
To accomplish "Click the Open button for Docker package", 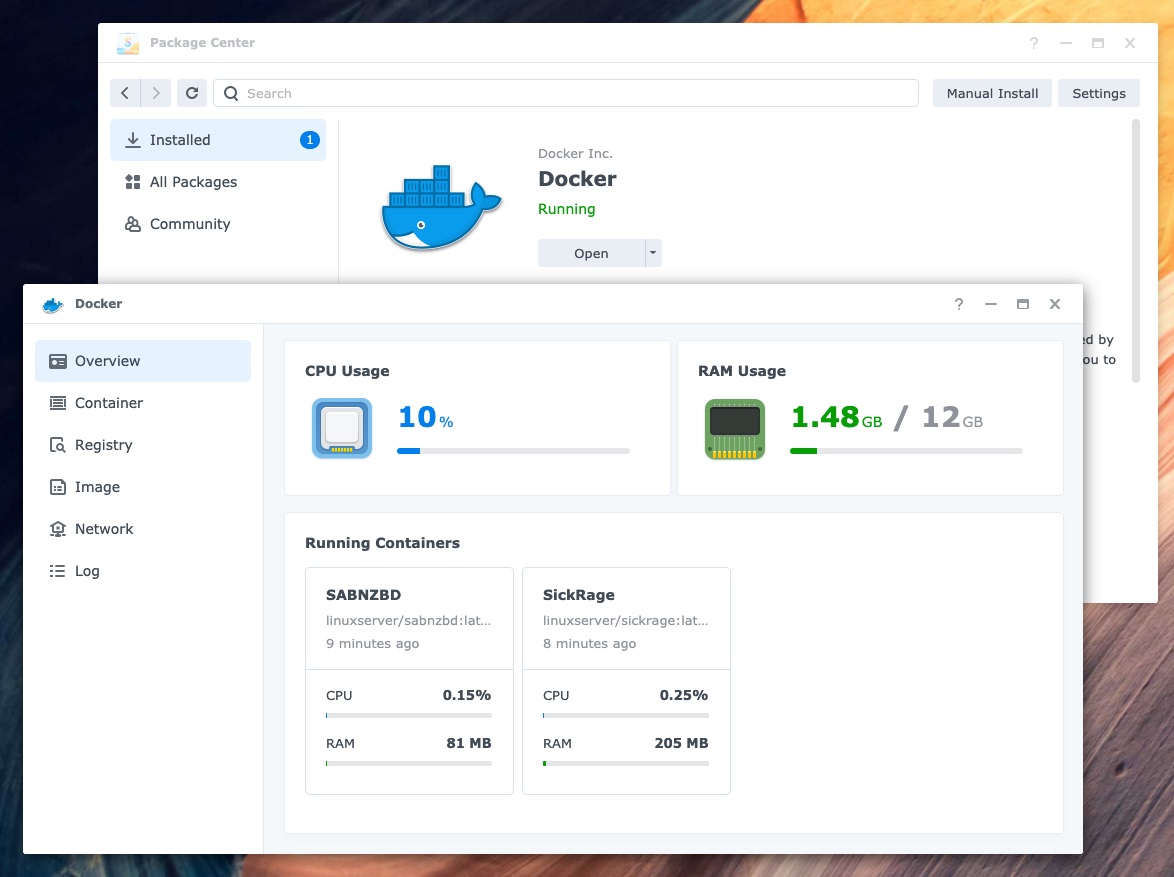I will click(591, 253).
